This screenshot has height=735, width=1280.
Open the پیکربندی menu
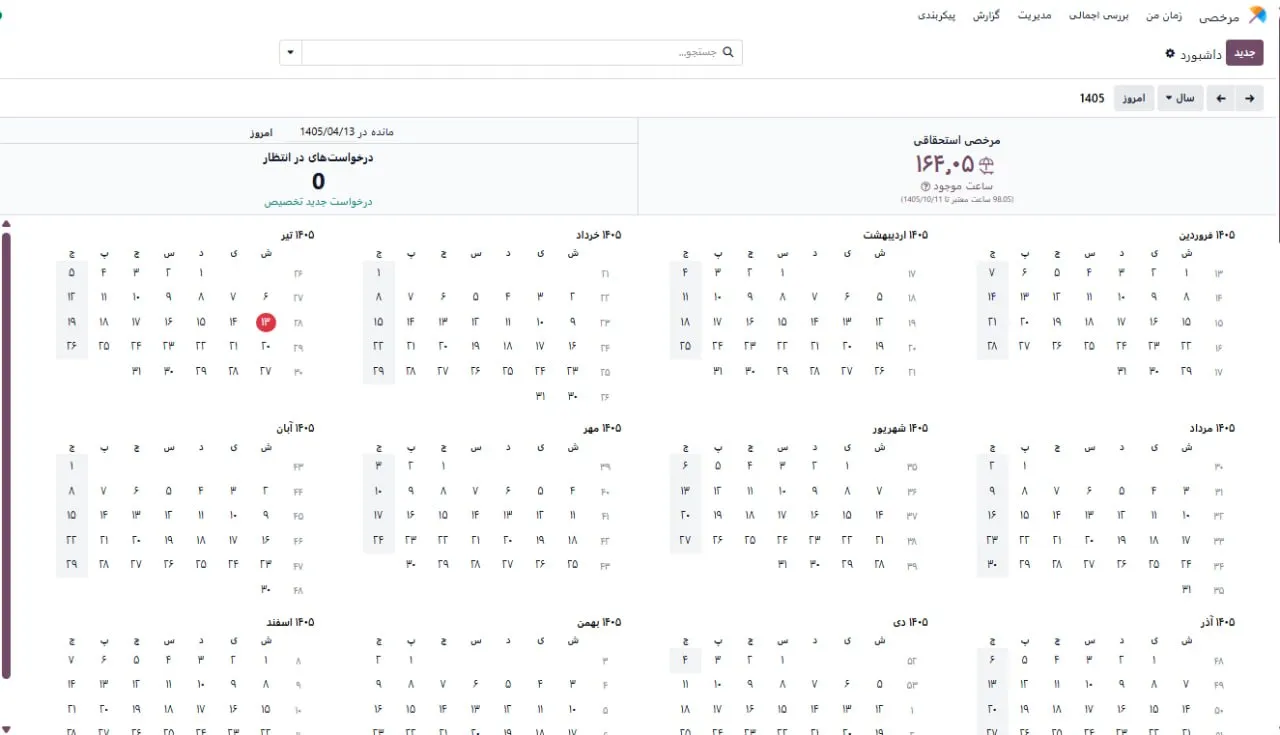(937, 16)
